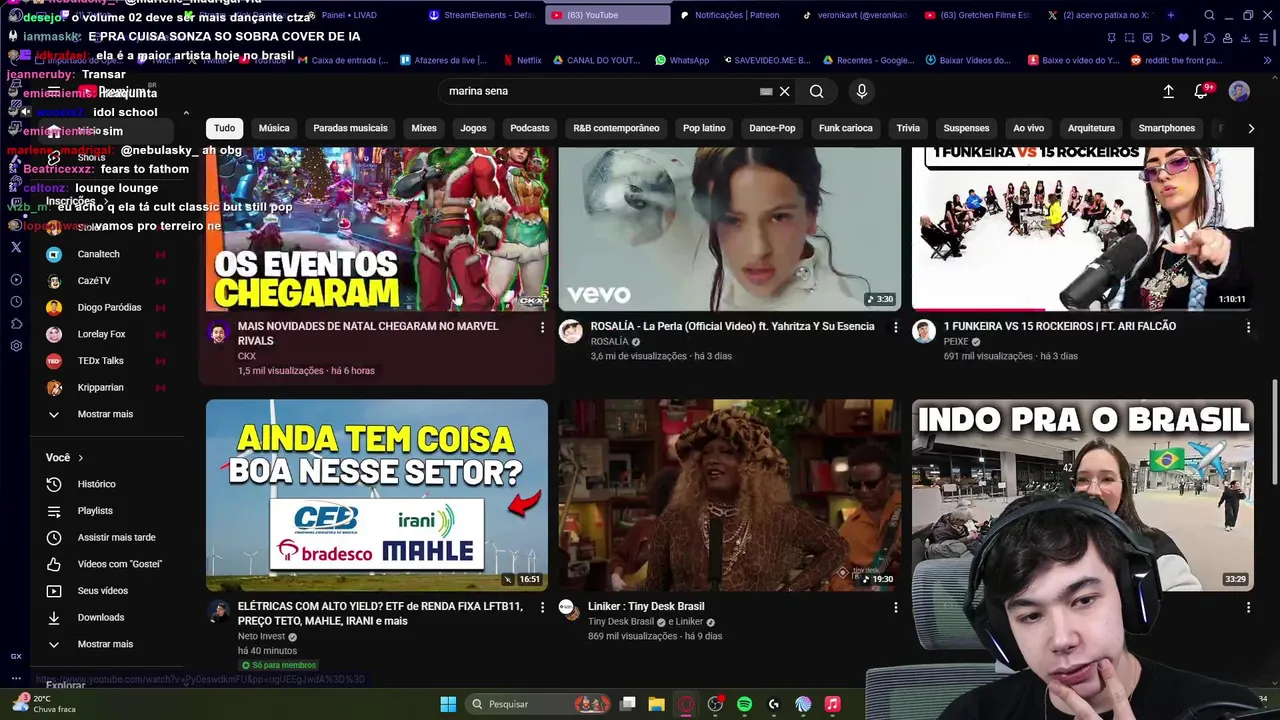Expand 'Você' section with lower 'Mostrar mais'
This screenshot has height=720, width=1280.
pyautogui.click(x=105, y=644)
